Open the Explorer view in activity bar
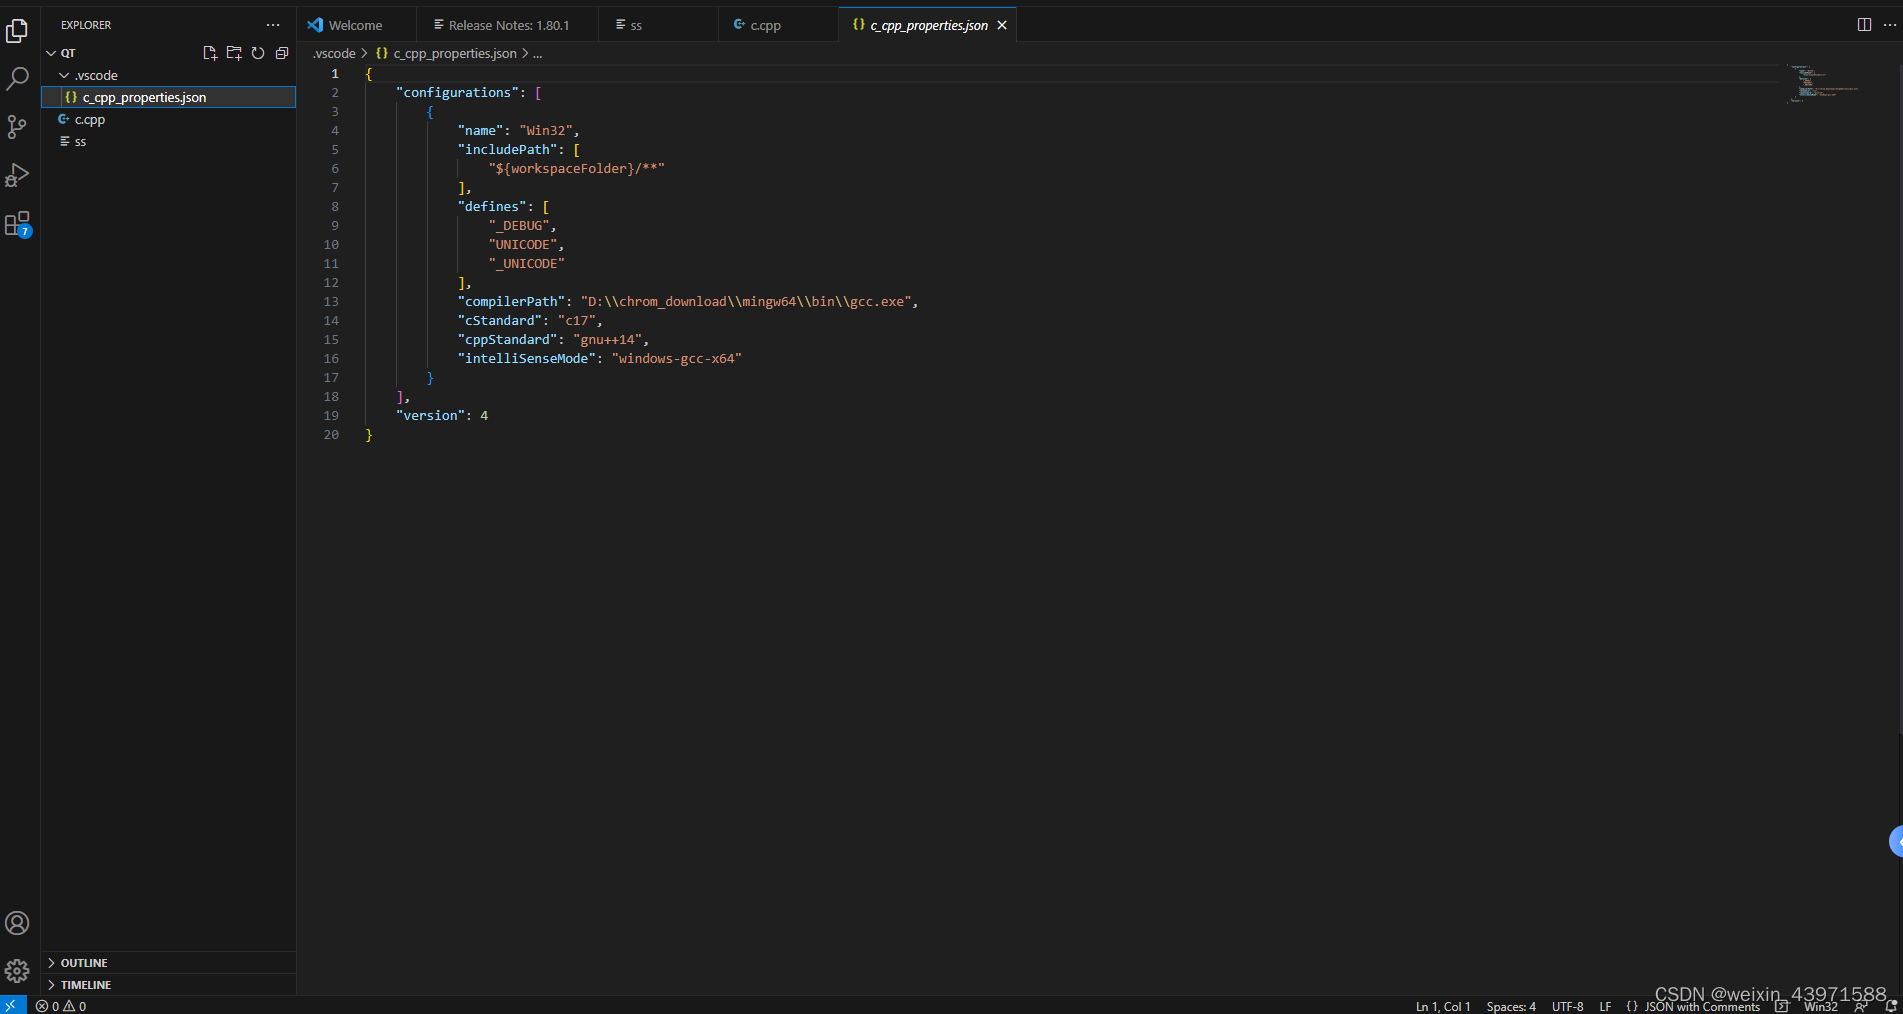The image size is (1903, 1014). [17, 31]
